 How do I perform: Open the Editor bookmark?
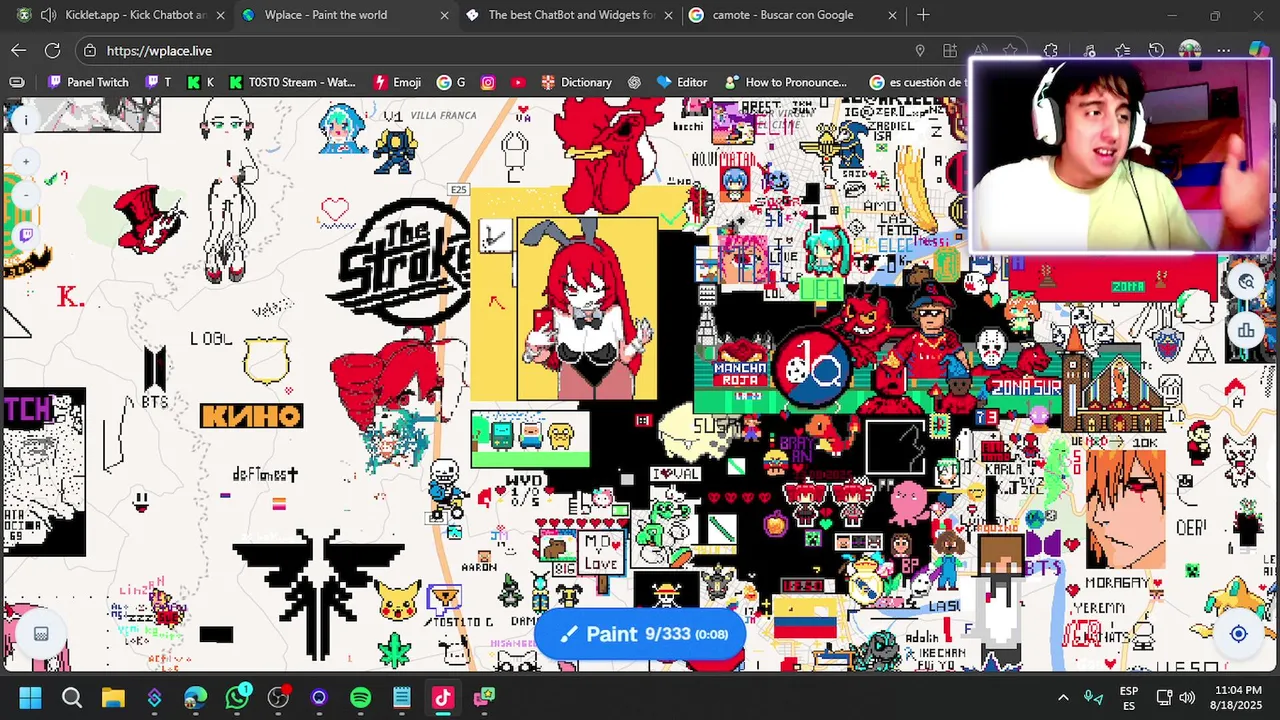click(681, 82)
